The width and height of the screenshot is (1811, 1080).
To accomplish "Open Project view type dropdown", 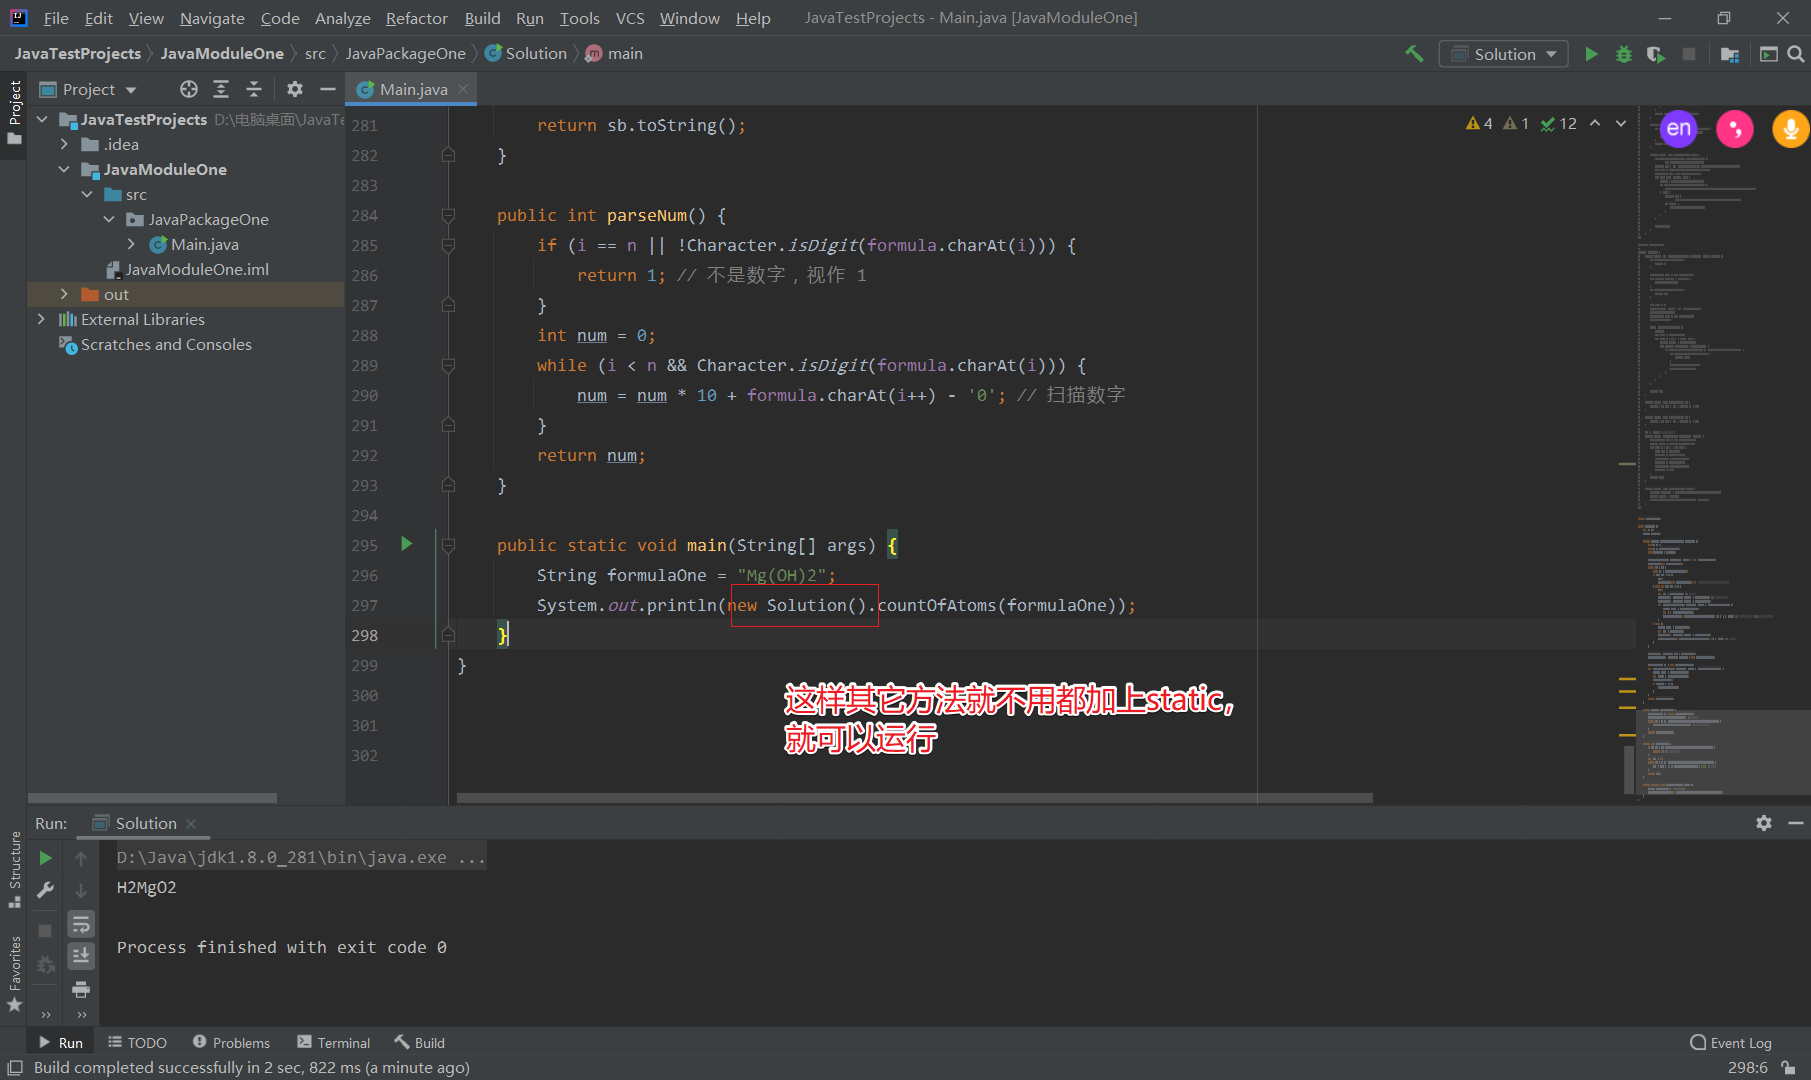I will [88, 89].
